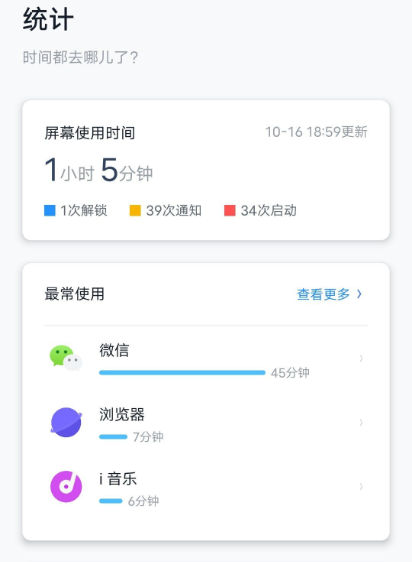Open 查看更多 link
This screenshot has width=412, height=562.
(x=323, y=294)
